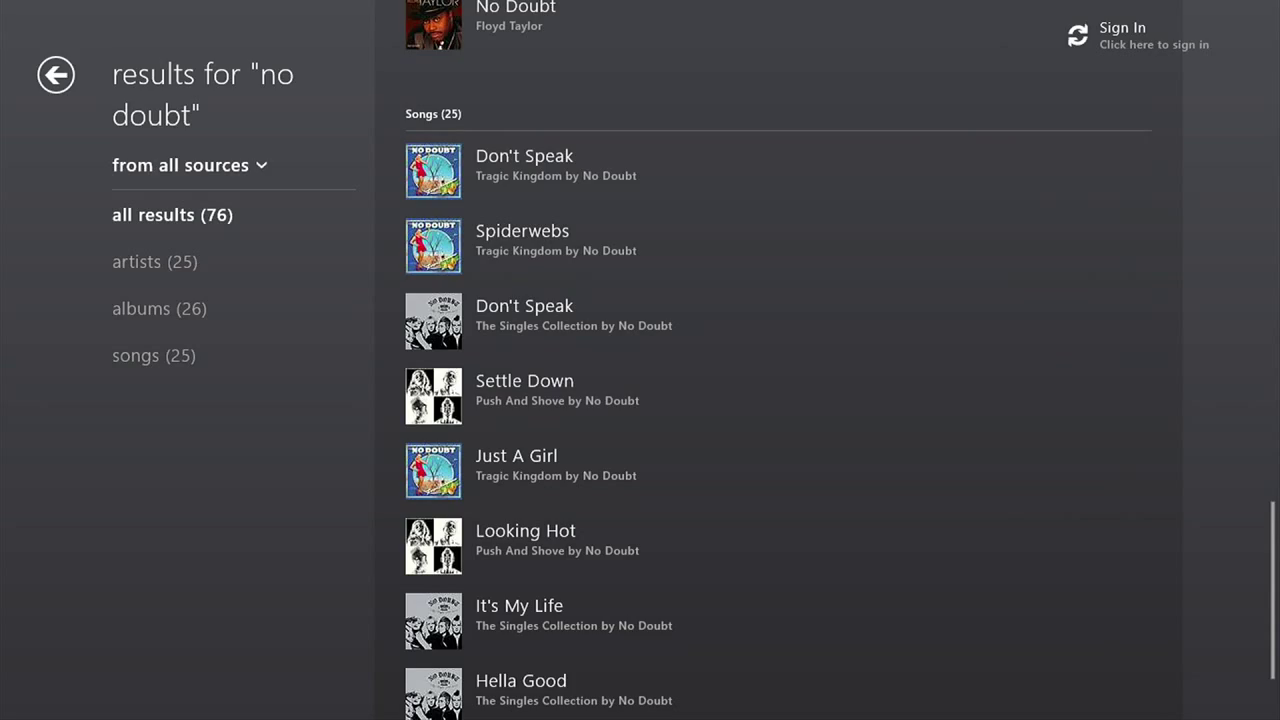Show only albums (26) results
1280x720 pixels.
pyautogui.click(x=159, y=309)
